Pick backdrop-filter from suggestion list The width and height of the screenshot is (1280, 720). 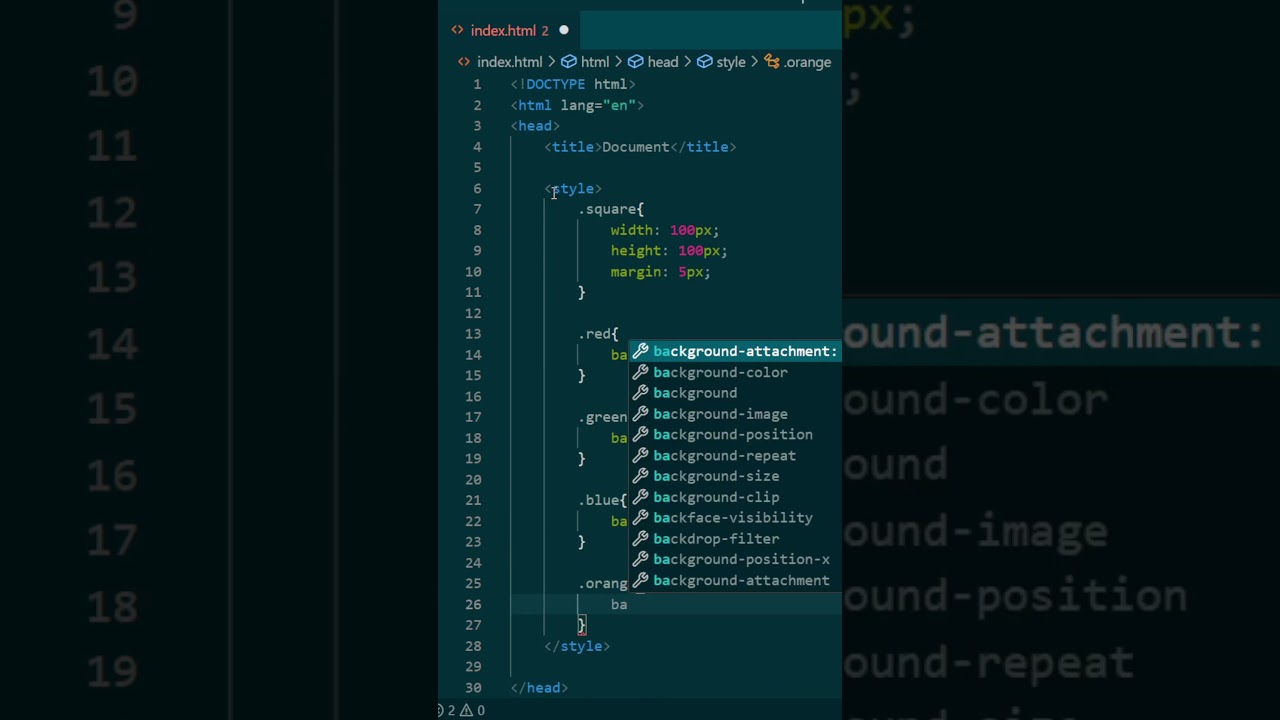point(735,539)
